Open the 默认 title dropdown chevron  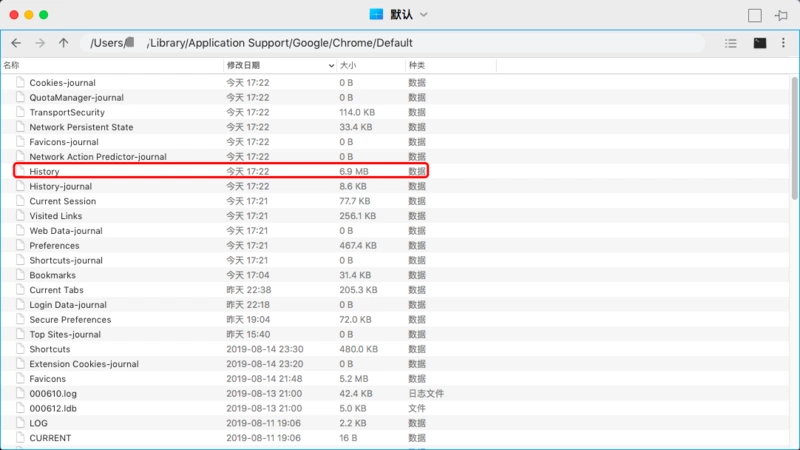point(423,15)
